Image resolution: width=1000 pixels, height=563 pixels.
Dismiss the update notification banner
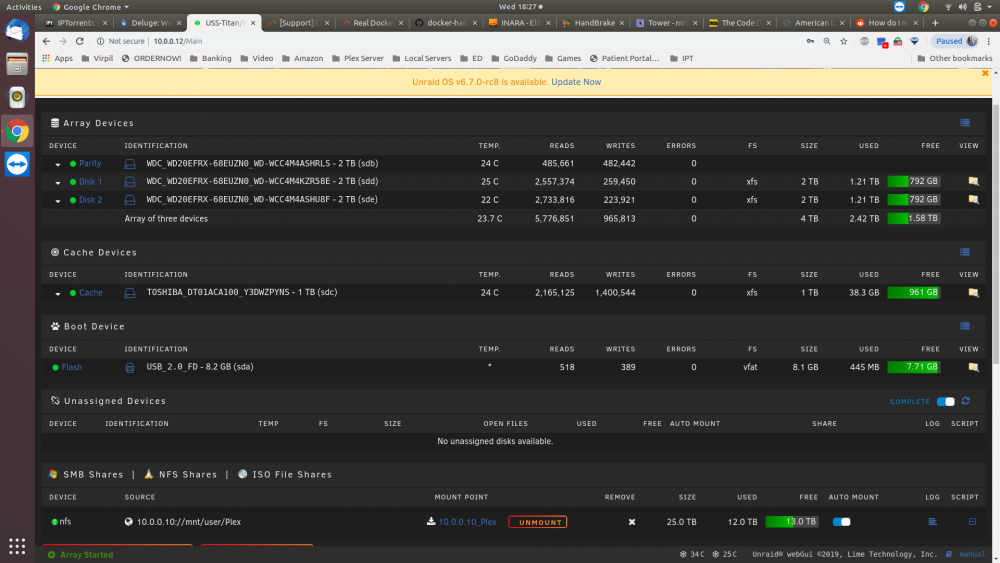click(x=985, y=73)
